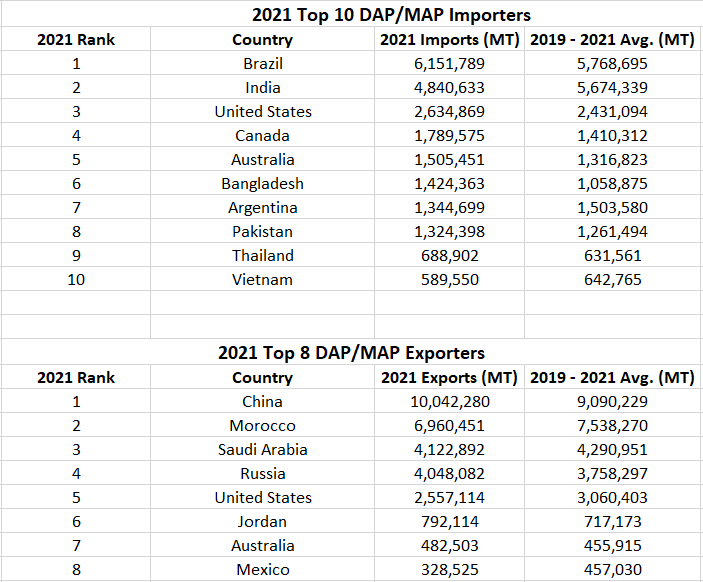Click the export value 792,114
This screenshot has height=582, width=703.
click(450, 521)
